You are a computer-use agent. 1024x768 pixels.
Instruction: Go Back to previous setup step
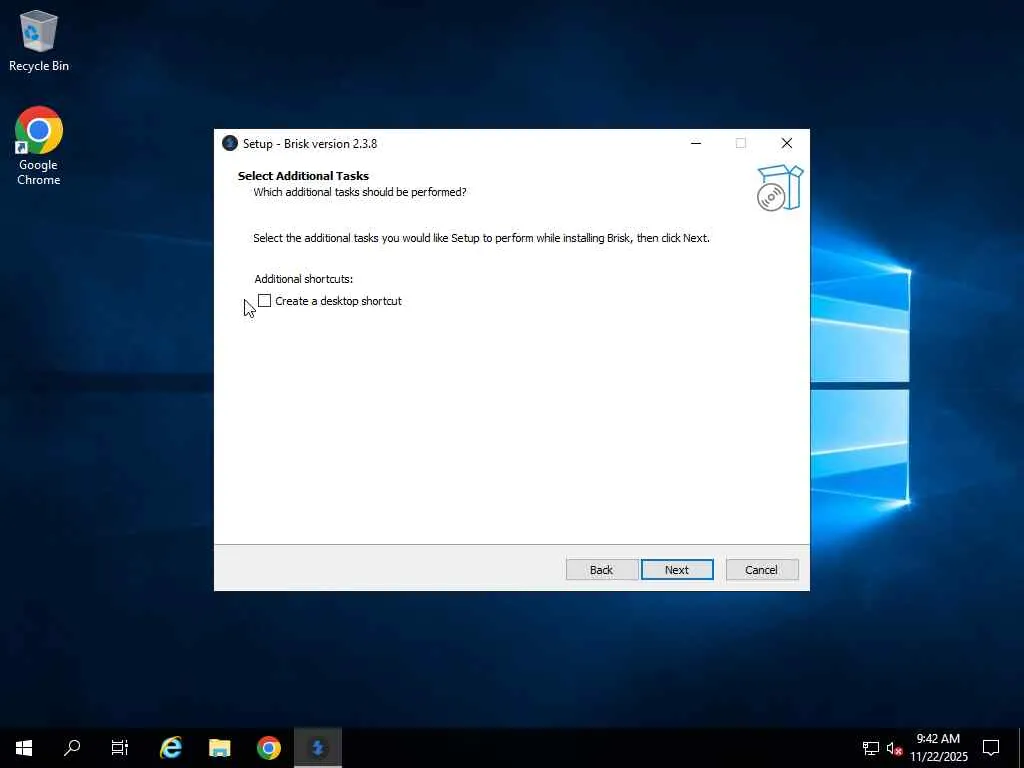point(601,569)
